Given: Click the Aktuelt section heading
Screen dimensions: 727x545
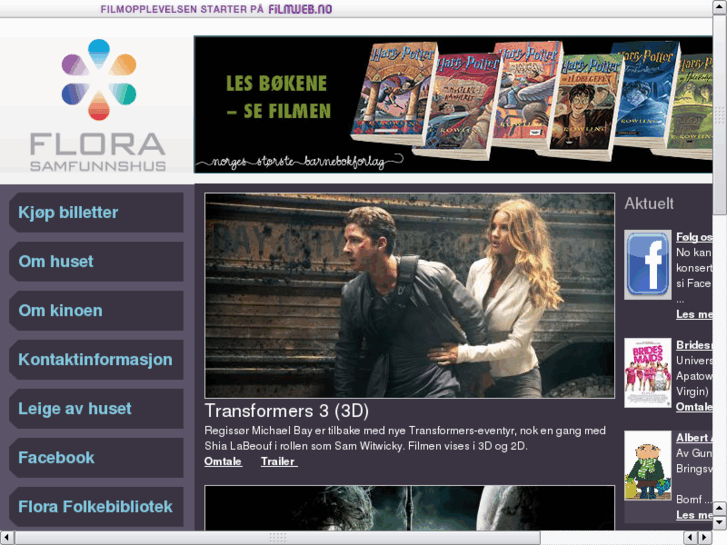Looking at the screenshot, I should 649,204.
